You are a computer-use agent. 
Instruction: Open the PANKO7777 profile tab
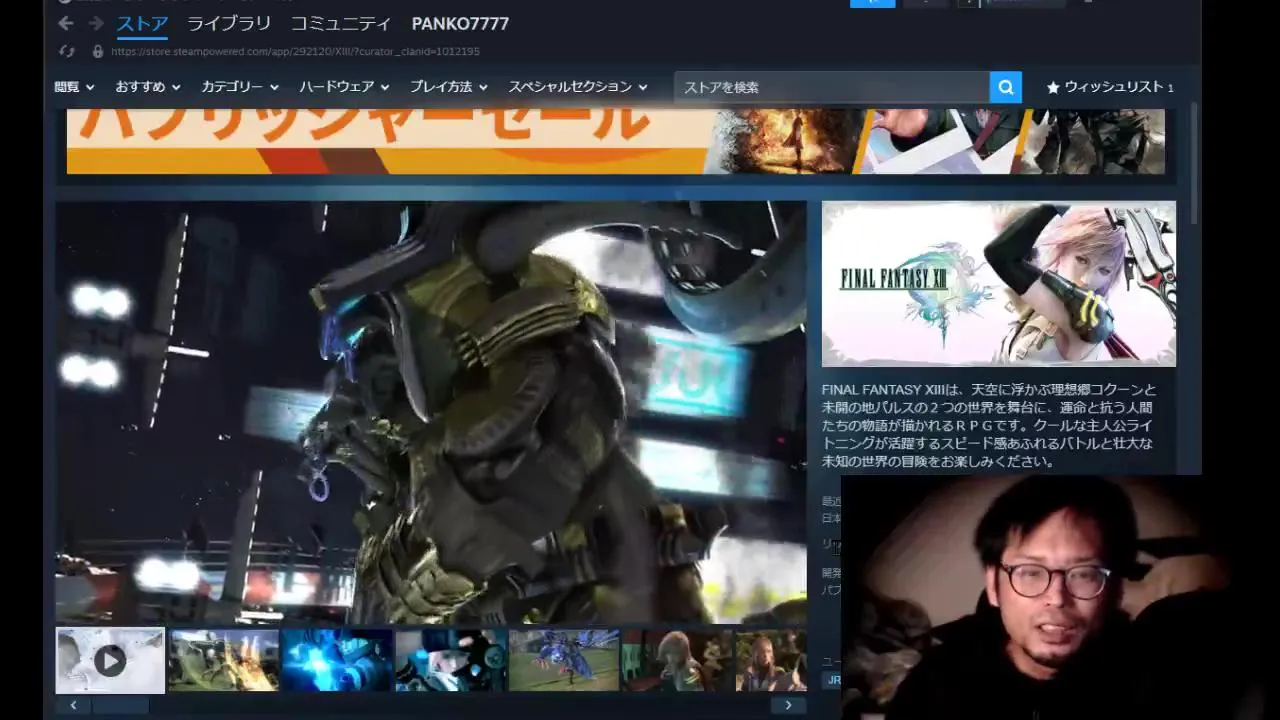coord(460,23)
